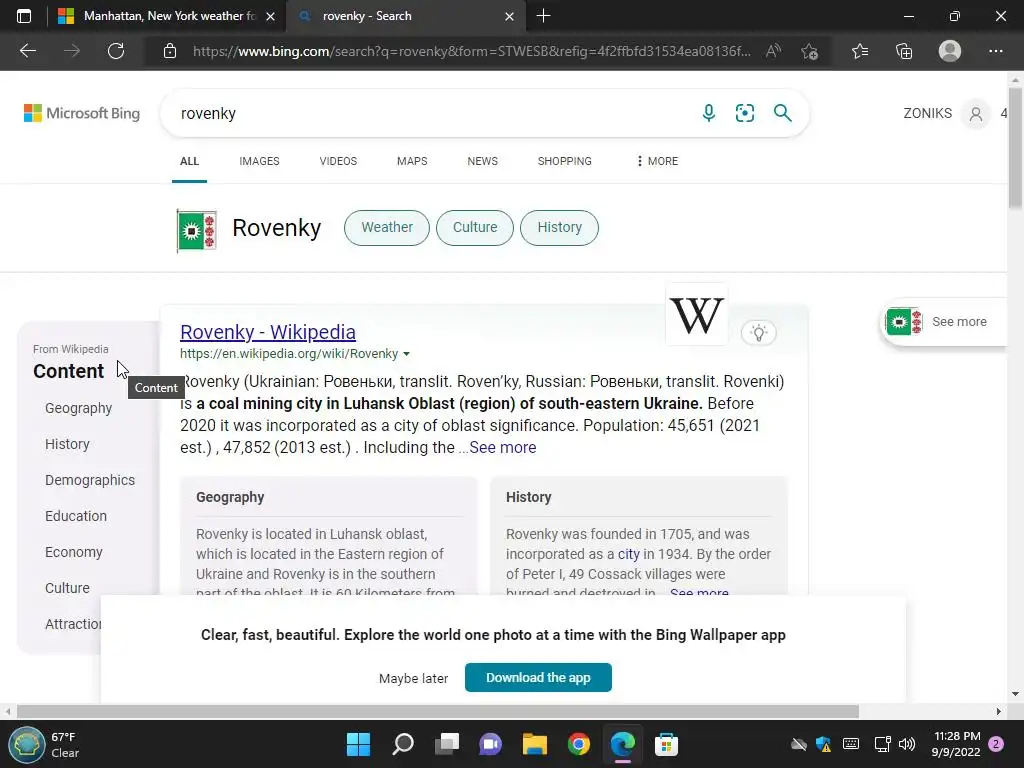Open the clock and date in taskbar
This screenshot has height=768, width=1024.
click(957, 744)
